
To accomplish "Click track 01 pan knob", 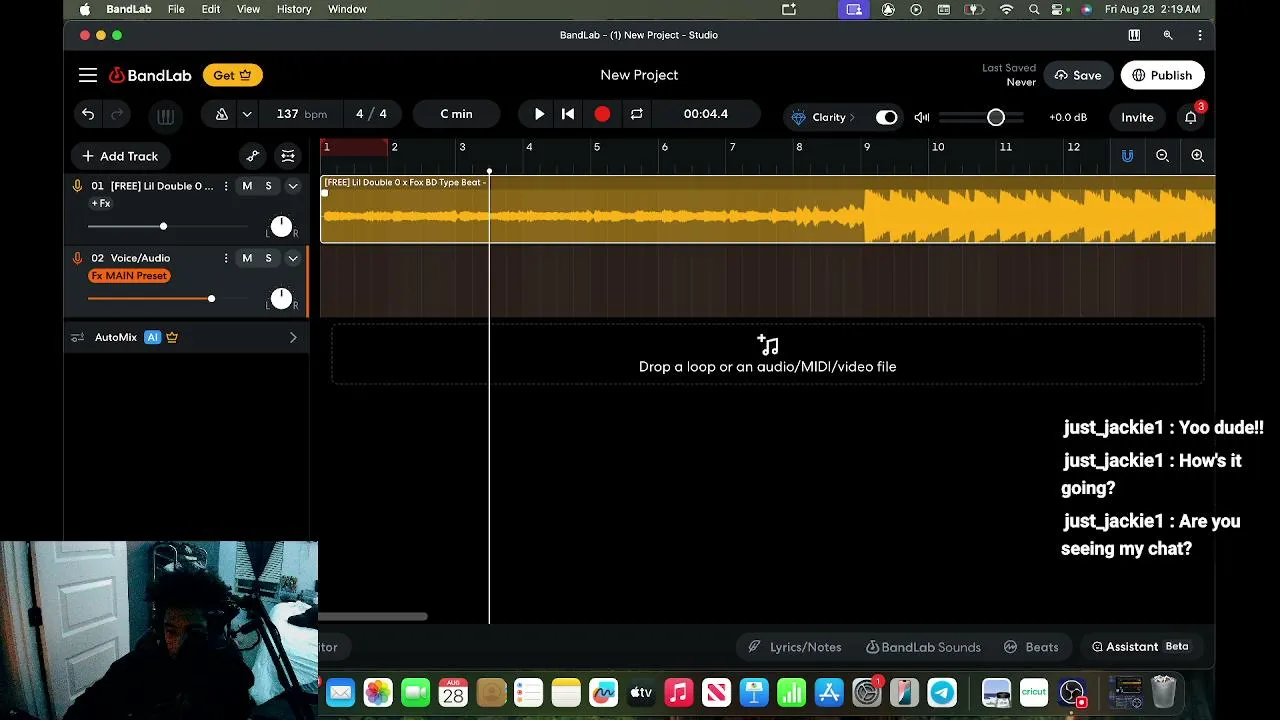I will [281, 227].
